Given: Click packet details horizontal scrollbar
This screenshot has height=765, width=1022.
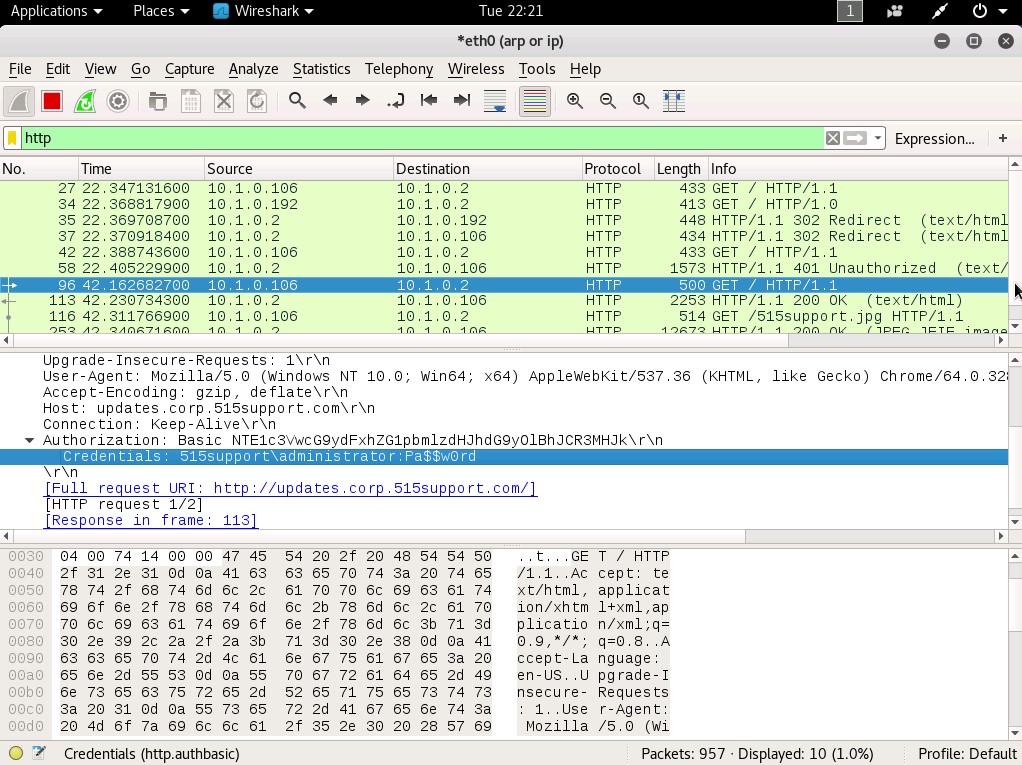Looking at the screenshot, I should tap(504, 536).
